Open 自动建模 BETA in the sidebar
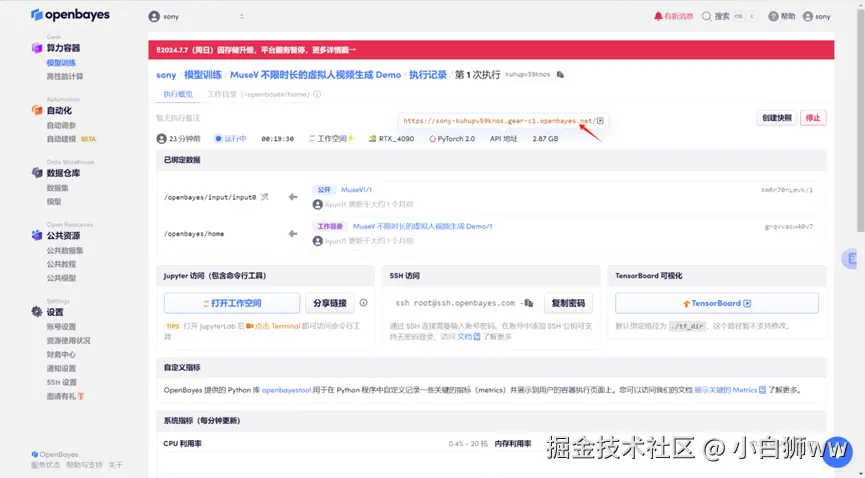Image resolution: width=865 pixels, height=478 pixels. tap(71, 139)
